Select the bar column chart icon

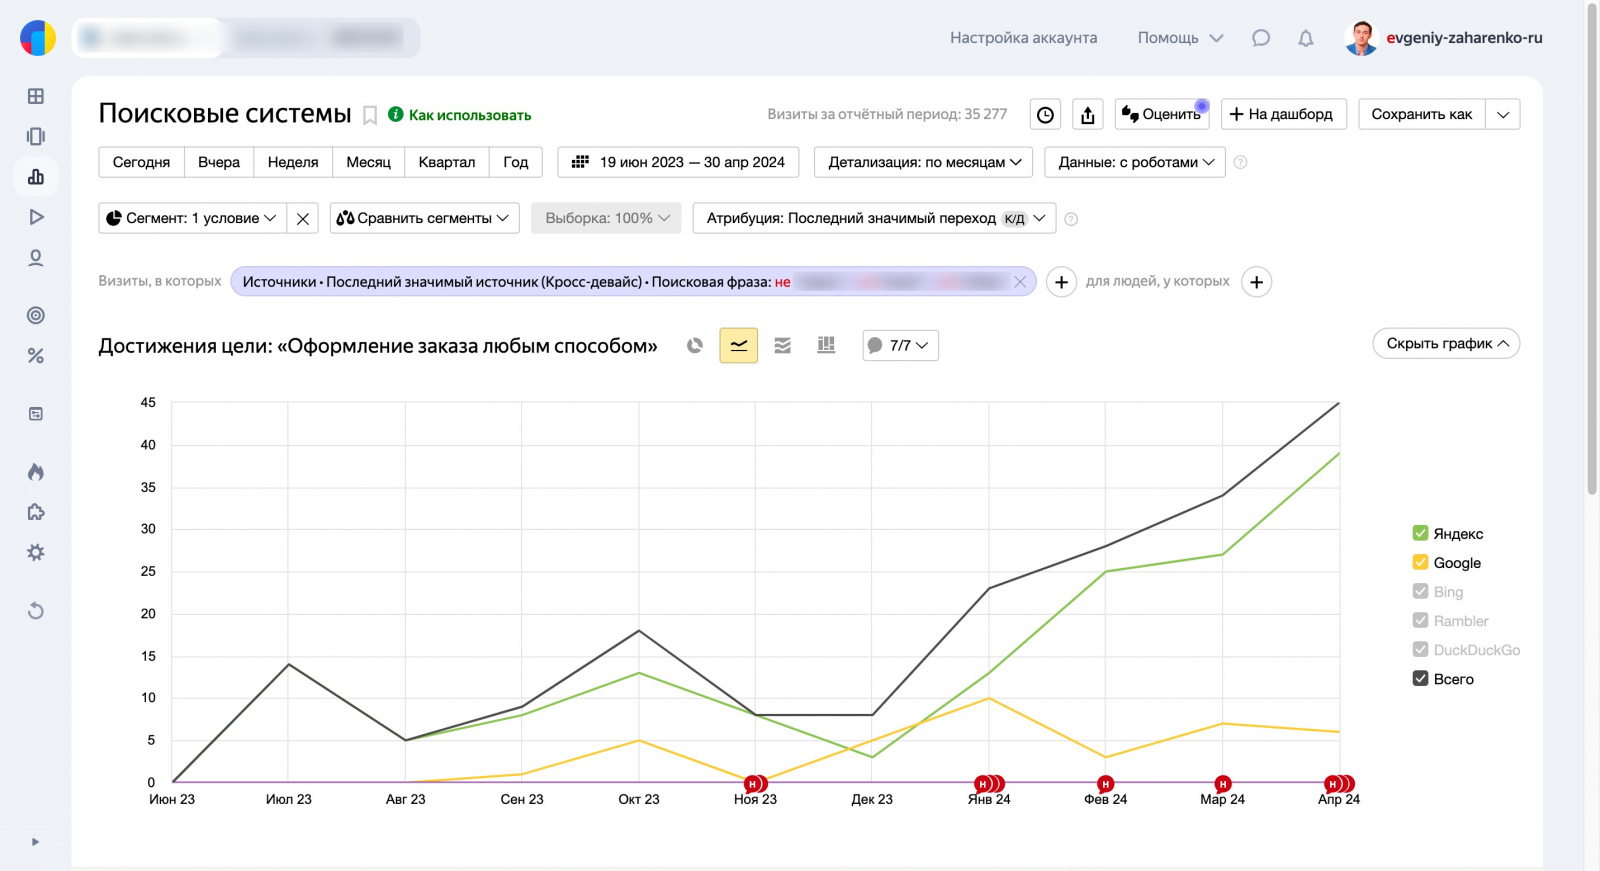click(826, 346)
